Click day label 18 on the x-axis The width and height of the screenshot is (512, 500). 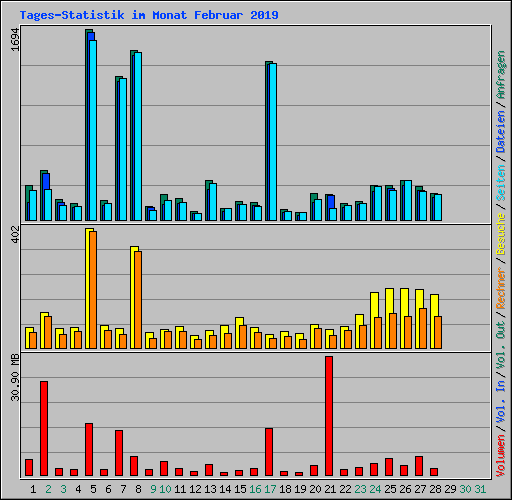pyautogui.click(x=285, y=489)
